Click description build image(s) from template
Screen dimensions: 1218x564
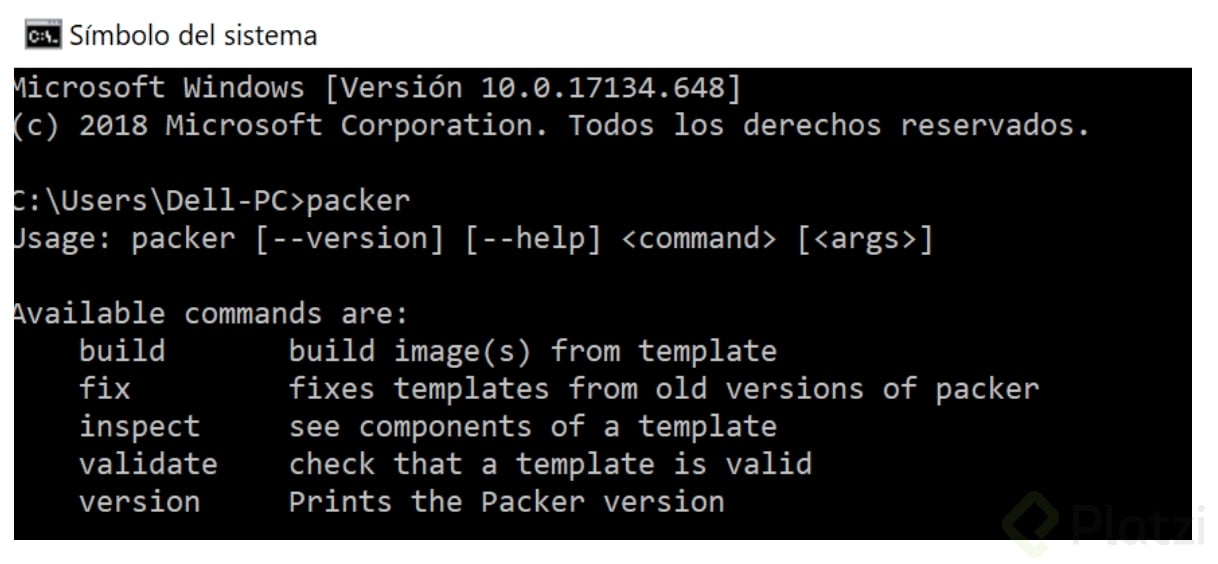click(533, 352)
